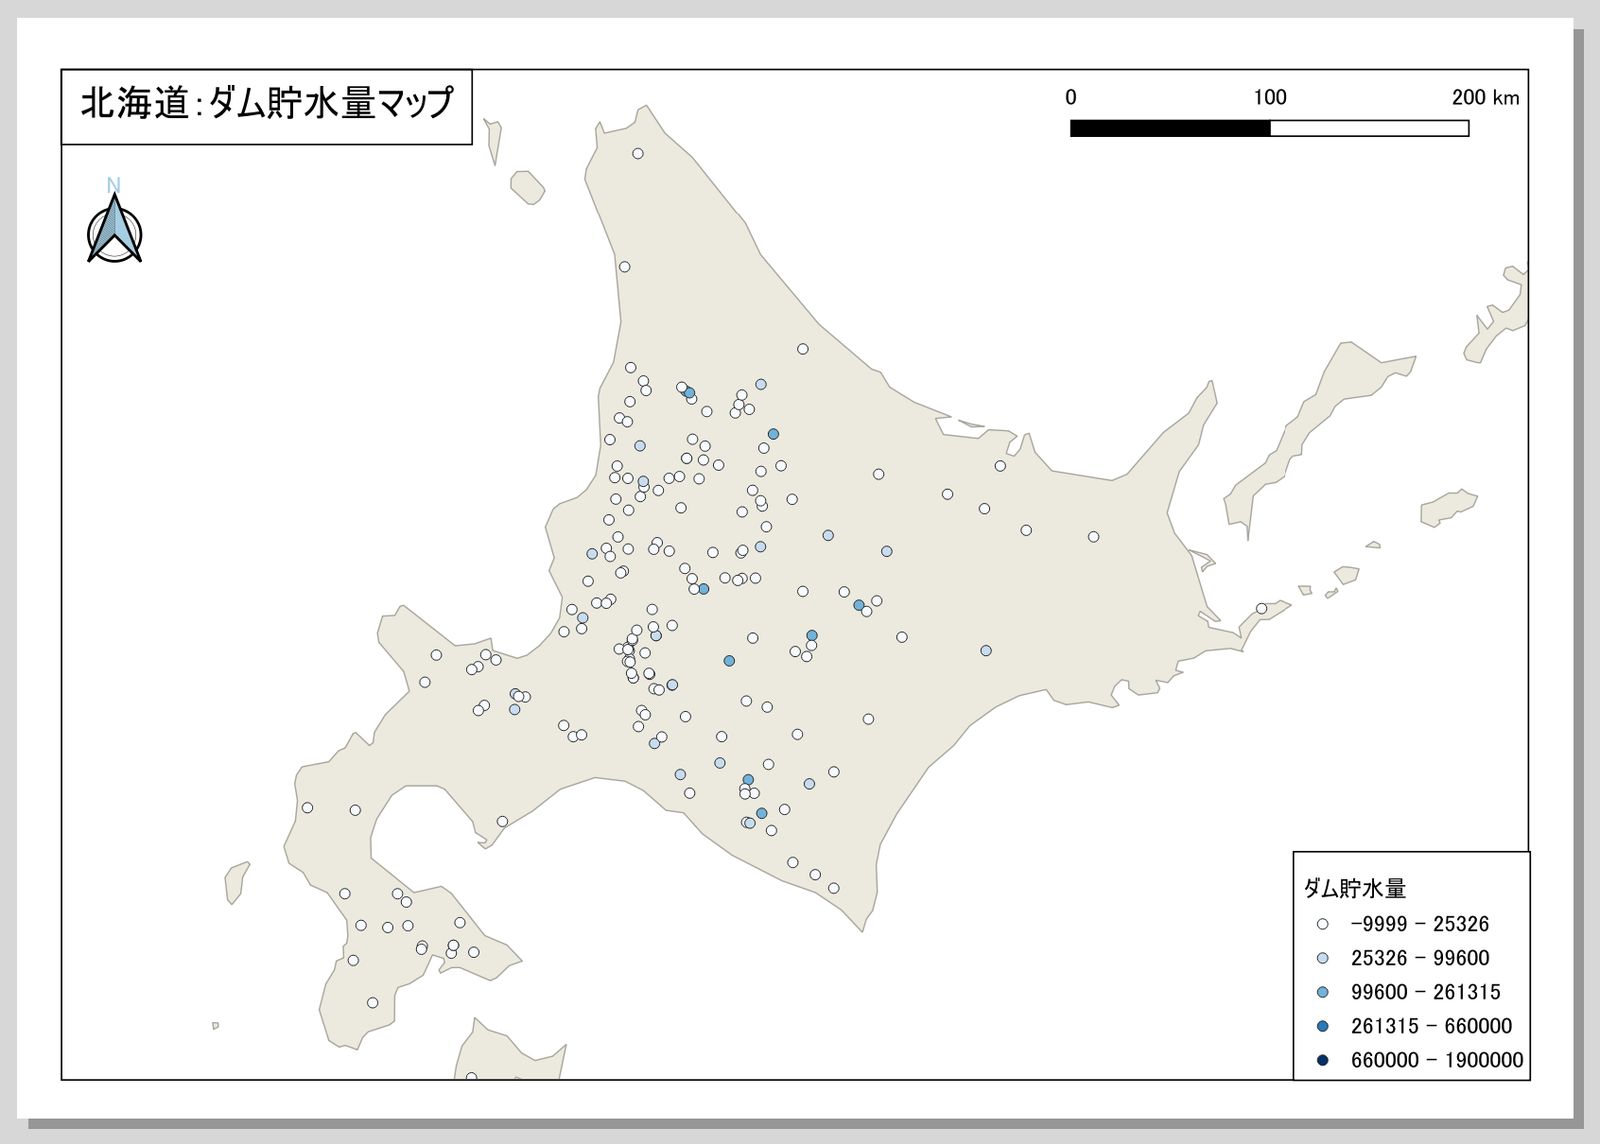Click the north arrow compass icon

(115, 229)
